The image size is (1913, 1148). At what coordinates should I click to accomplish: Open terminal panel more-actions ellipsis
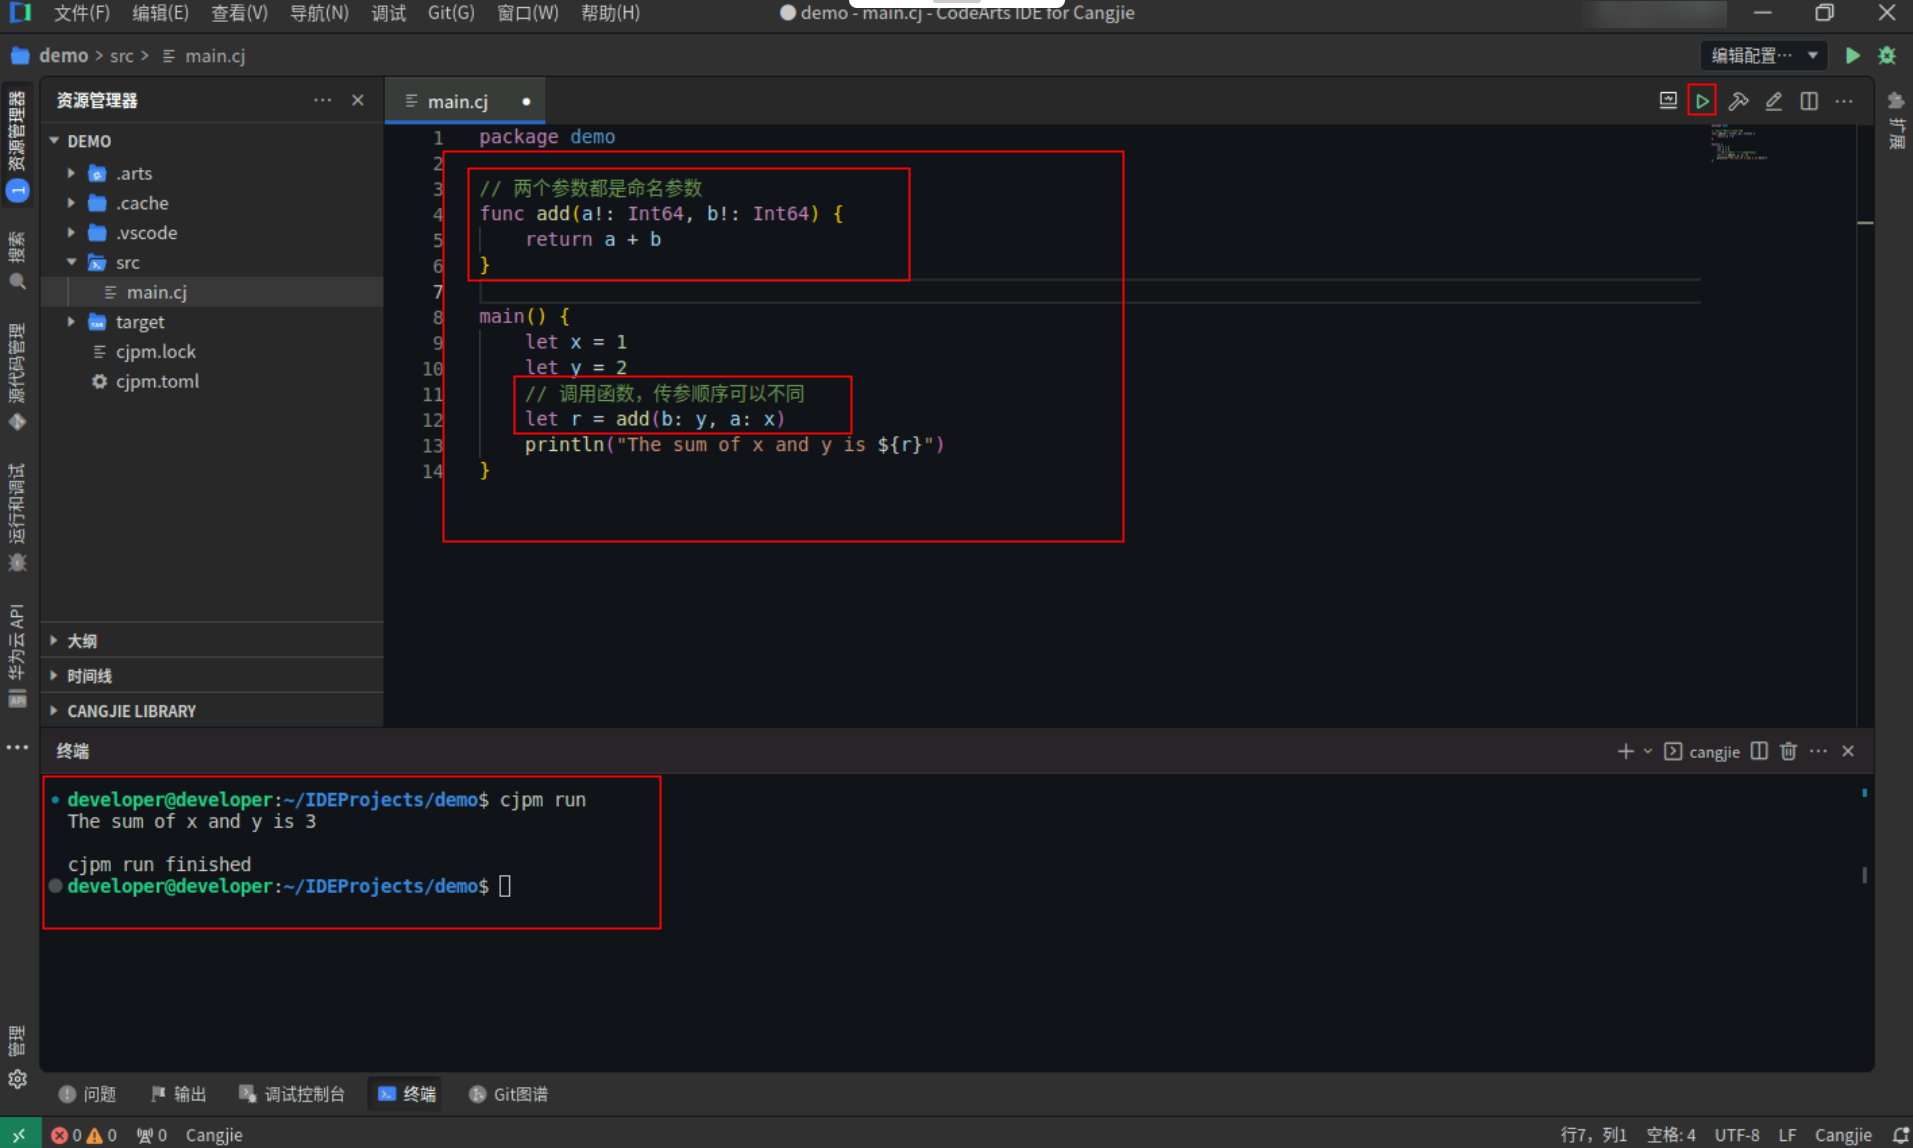1818,751
